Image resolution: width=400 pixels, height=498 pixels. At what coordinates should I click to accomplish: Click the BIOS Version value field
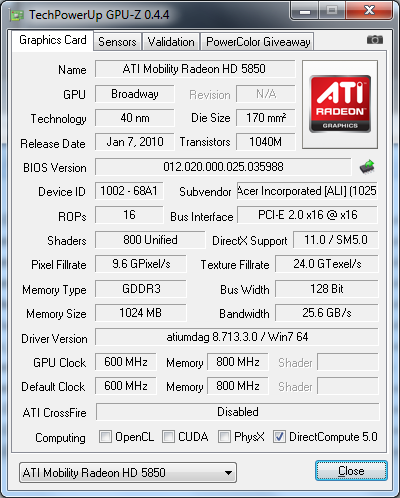[x=223, y=167]
